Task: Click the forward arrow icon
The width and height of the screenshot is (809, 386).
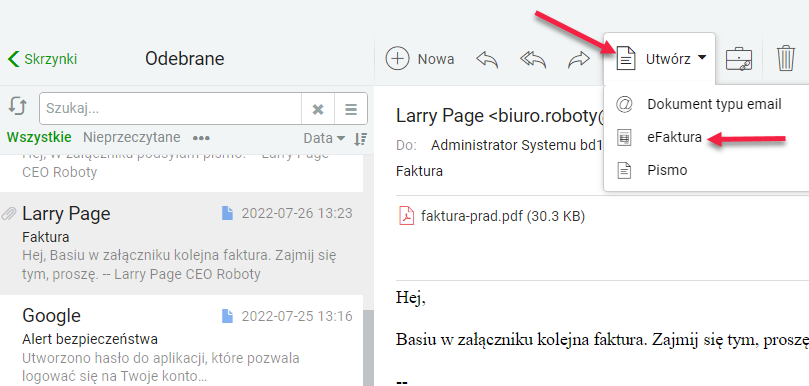Action: coord(578,59)
